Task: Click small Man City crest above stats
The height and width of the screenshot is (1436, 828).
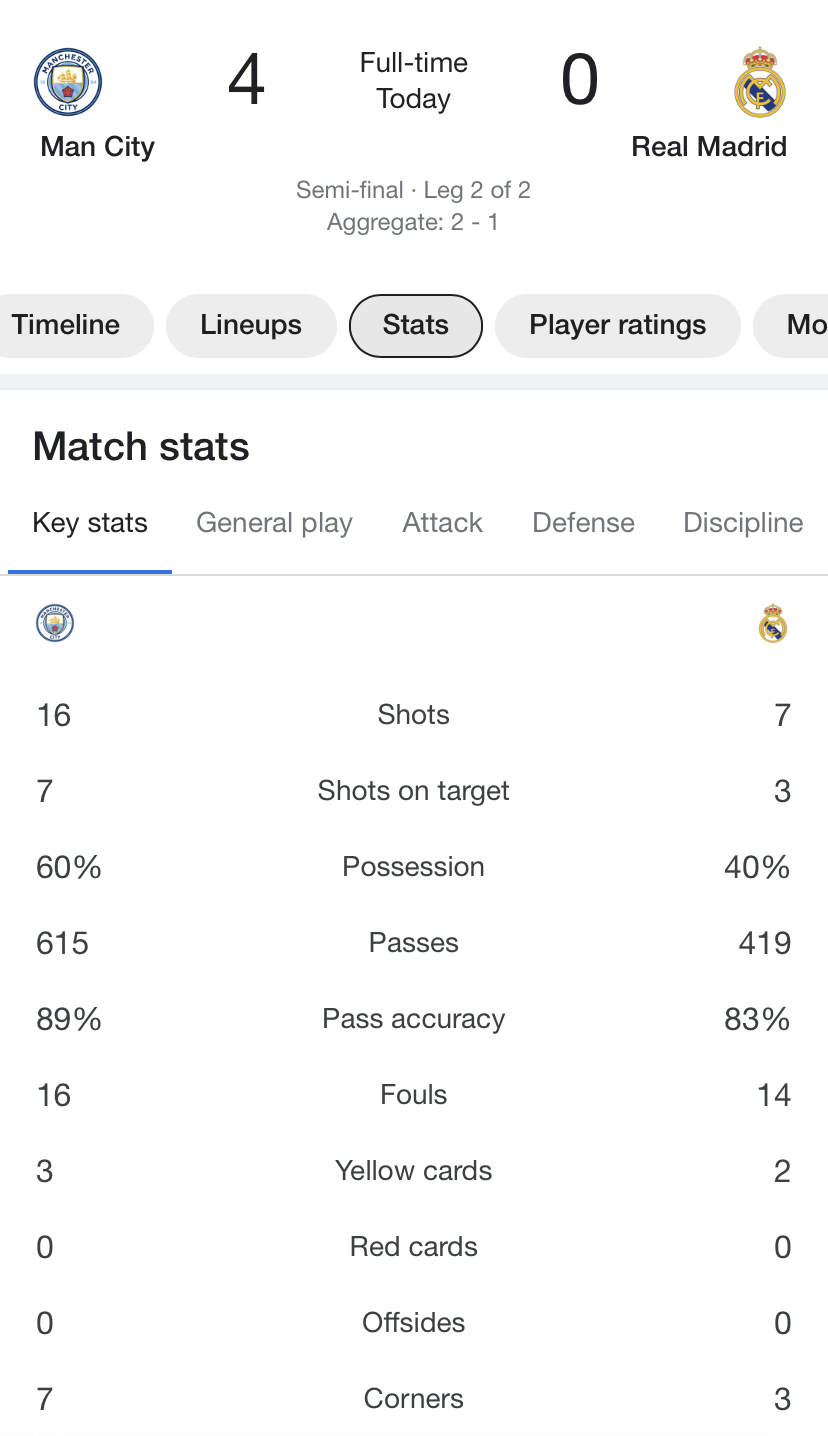Action: (x=55, y=623)
